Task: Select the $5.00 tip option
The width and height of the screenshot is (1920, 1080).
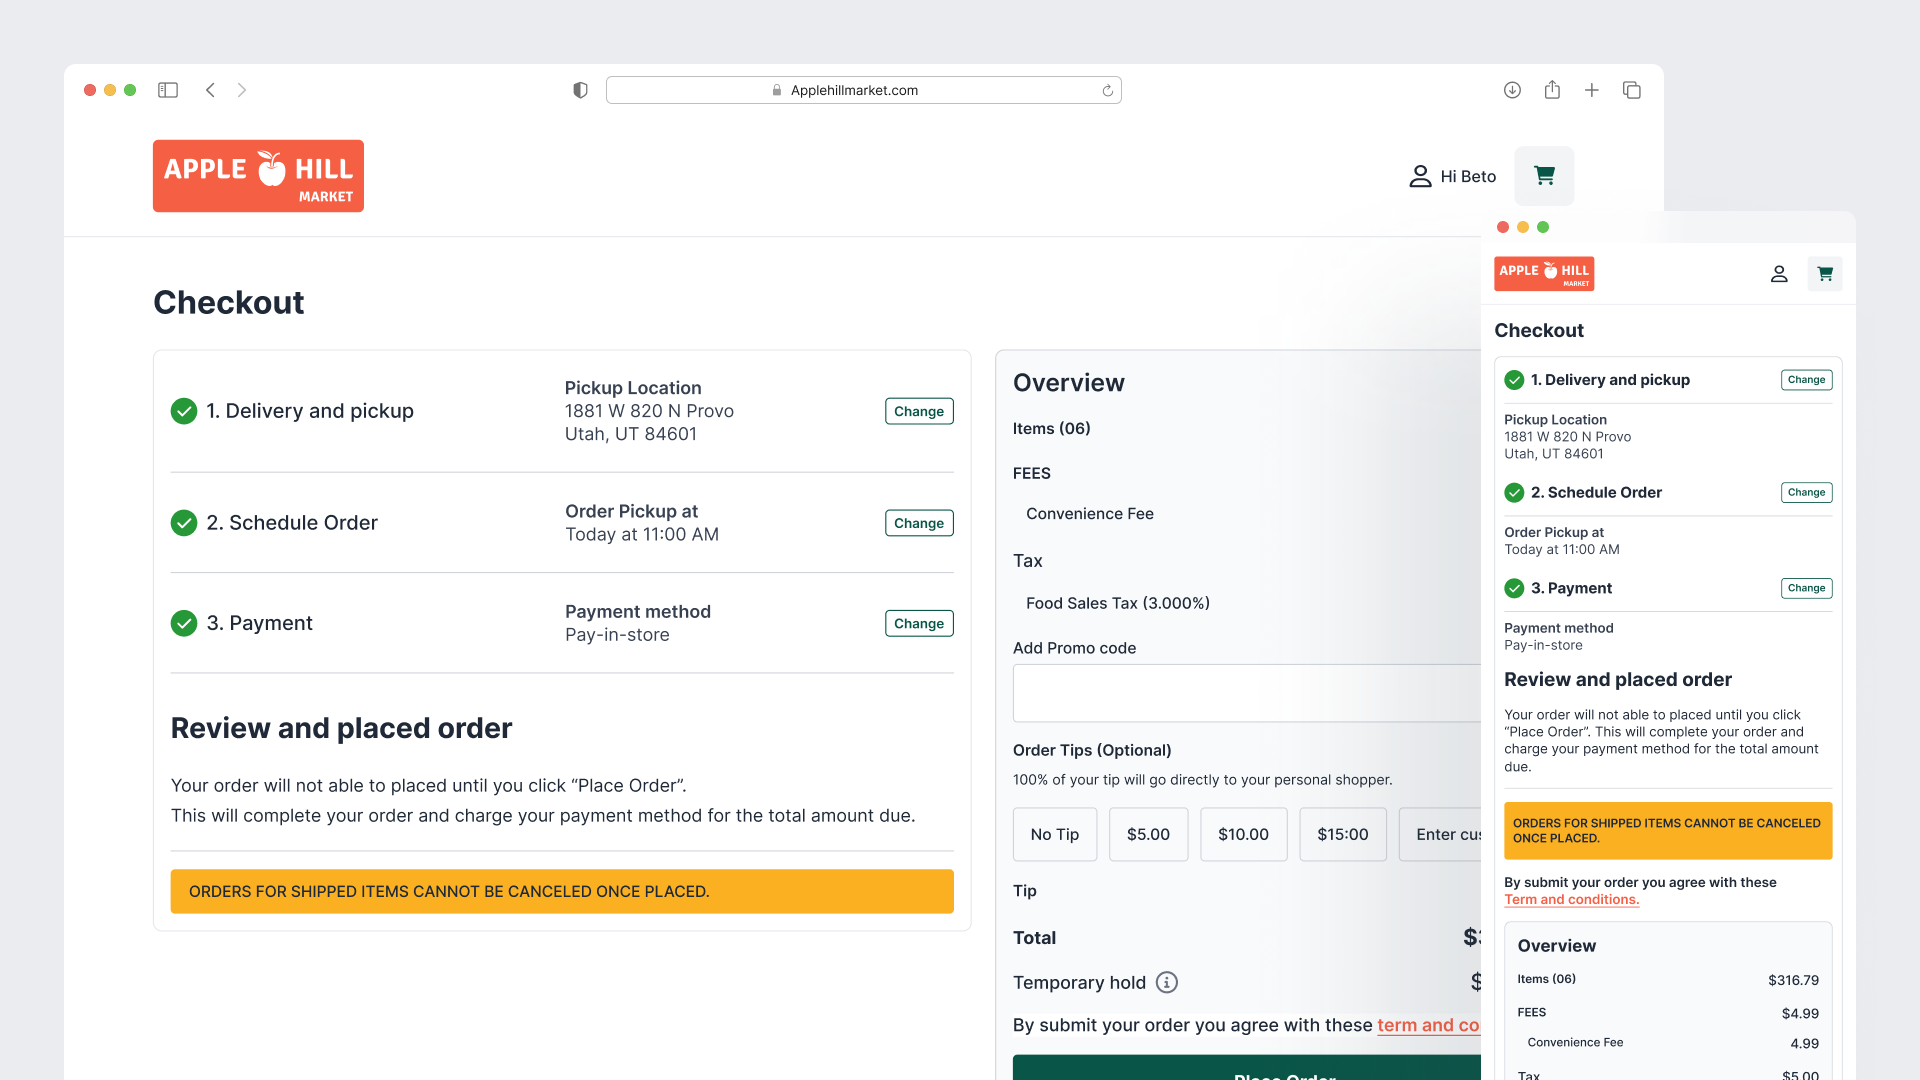Action: click(x=1148, y=834)
